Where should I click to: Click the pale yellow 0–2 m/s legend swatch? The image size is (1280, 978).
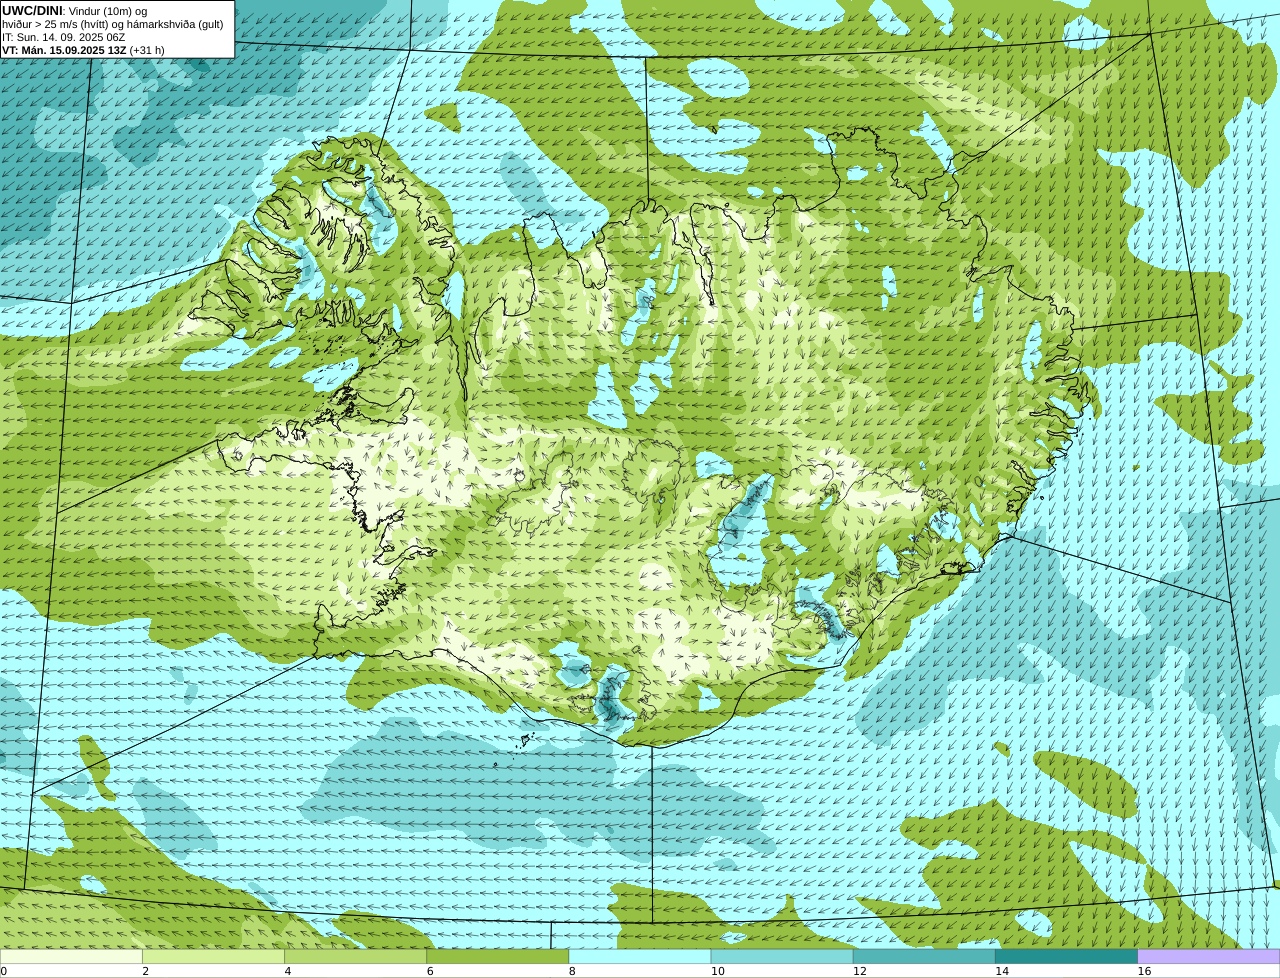point(71,956)
